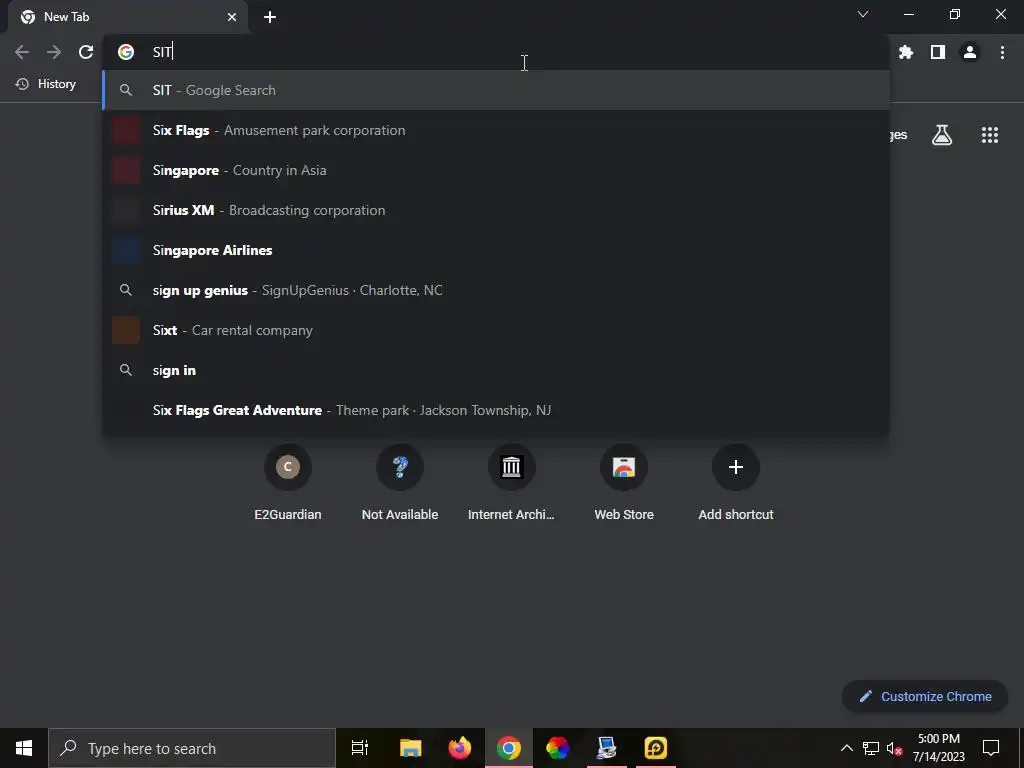
Task: Select the 'sign in' suggestion
Action: click(496, 370)
